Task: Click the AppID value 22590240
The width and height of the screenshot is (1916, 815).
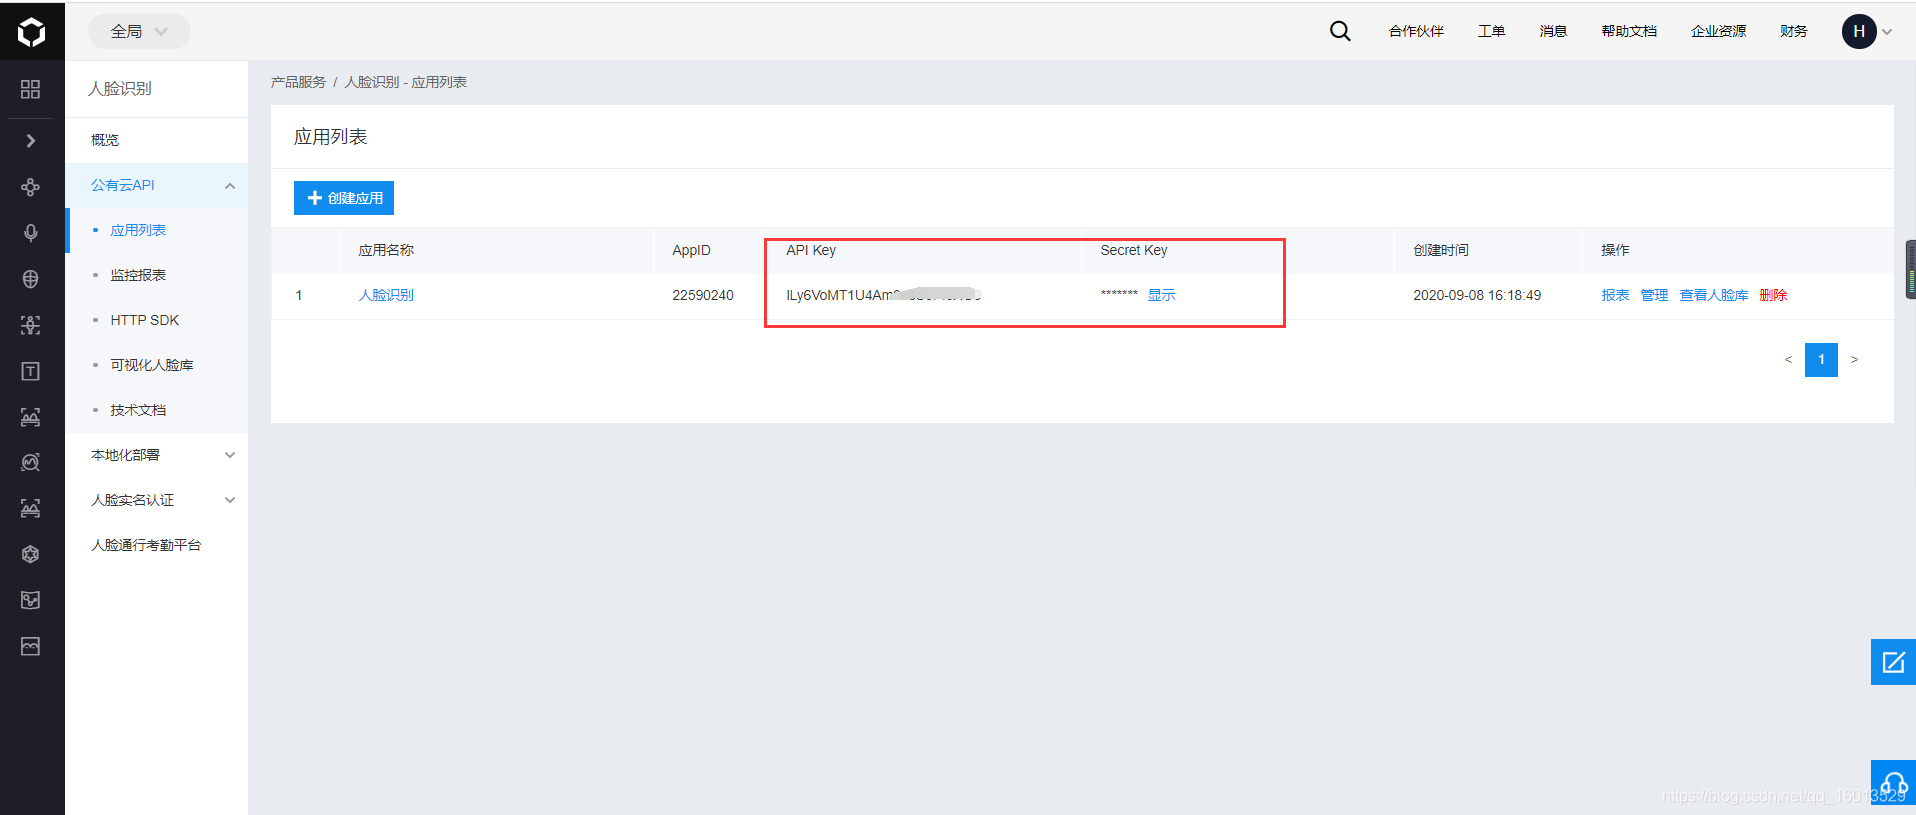Action: pos(703,295)
